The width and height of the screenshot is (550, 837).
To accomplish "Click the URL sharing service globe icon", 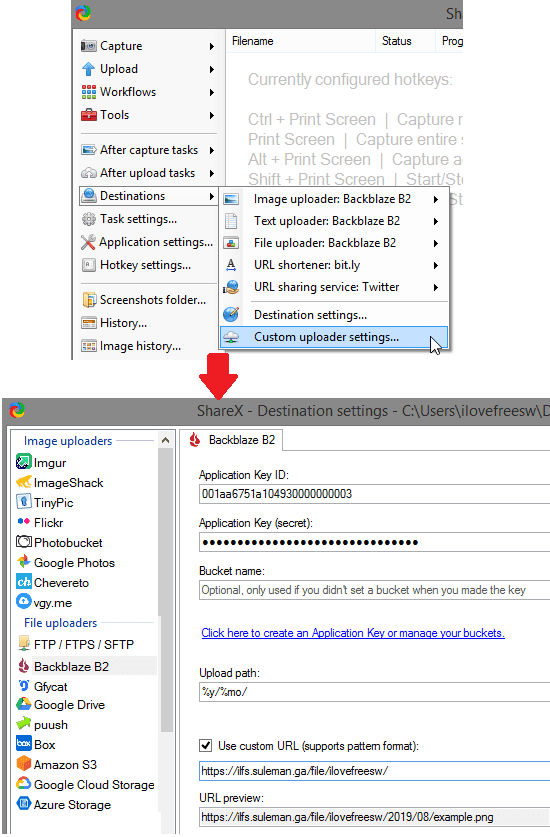I will coord(231,287).
